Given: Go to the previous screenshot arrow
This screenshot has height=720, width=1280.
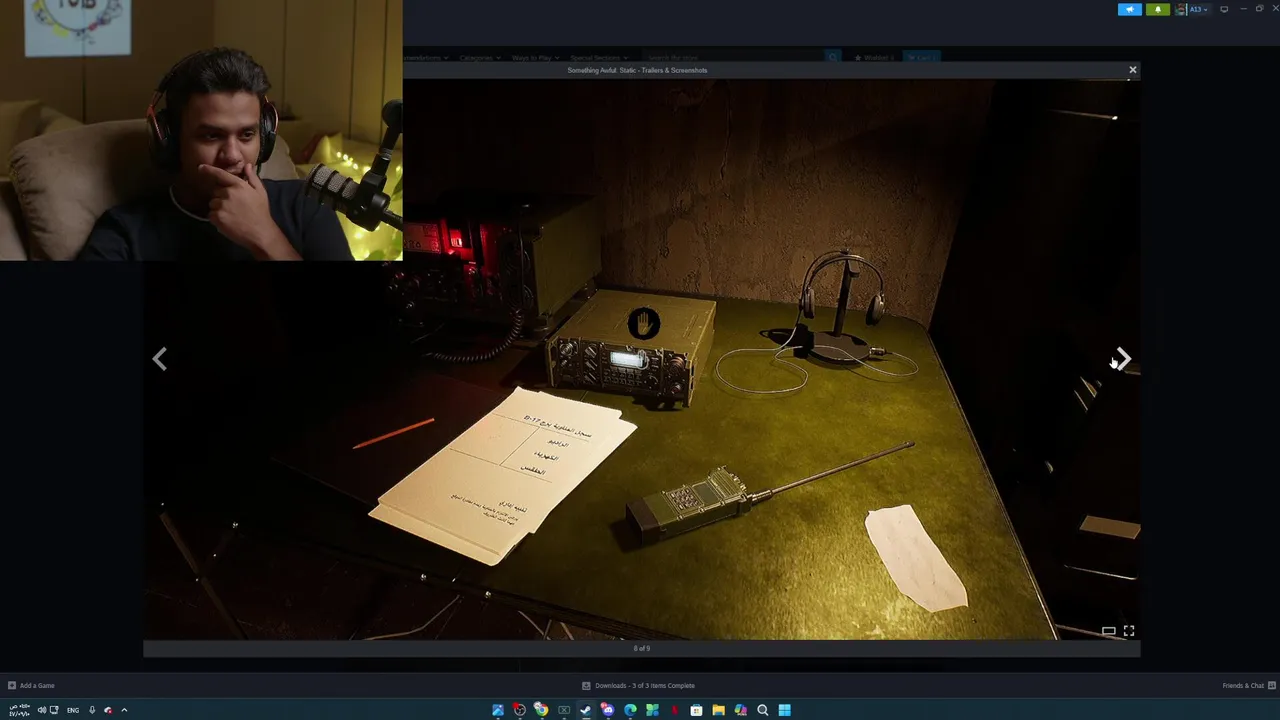Looking at the screenshot, I should (160, 358).
